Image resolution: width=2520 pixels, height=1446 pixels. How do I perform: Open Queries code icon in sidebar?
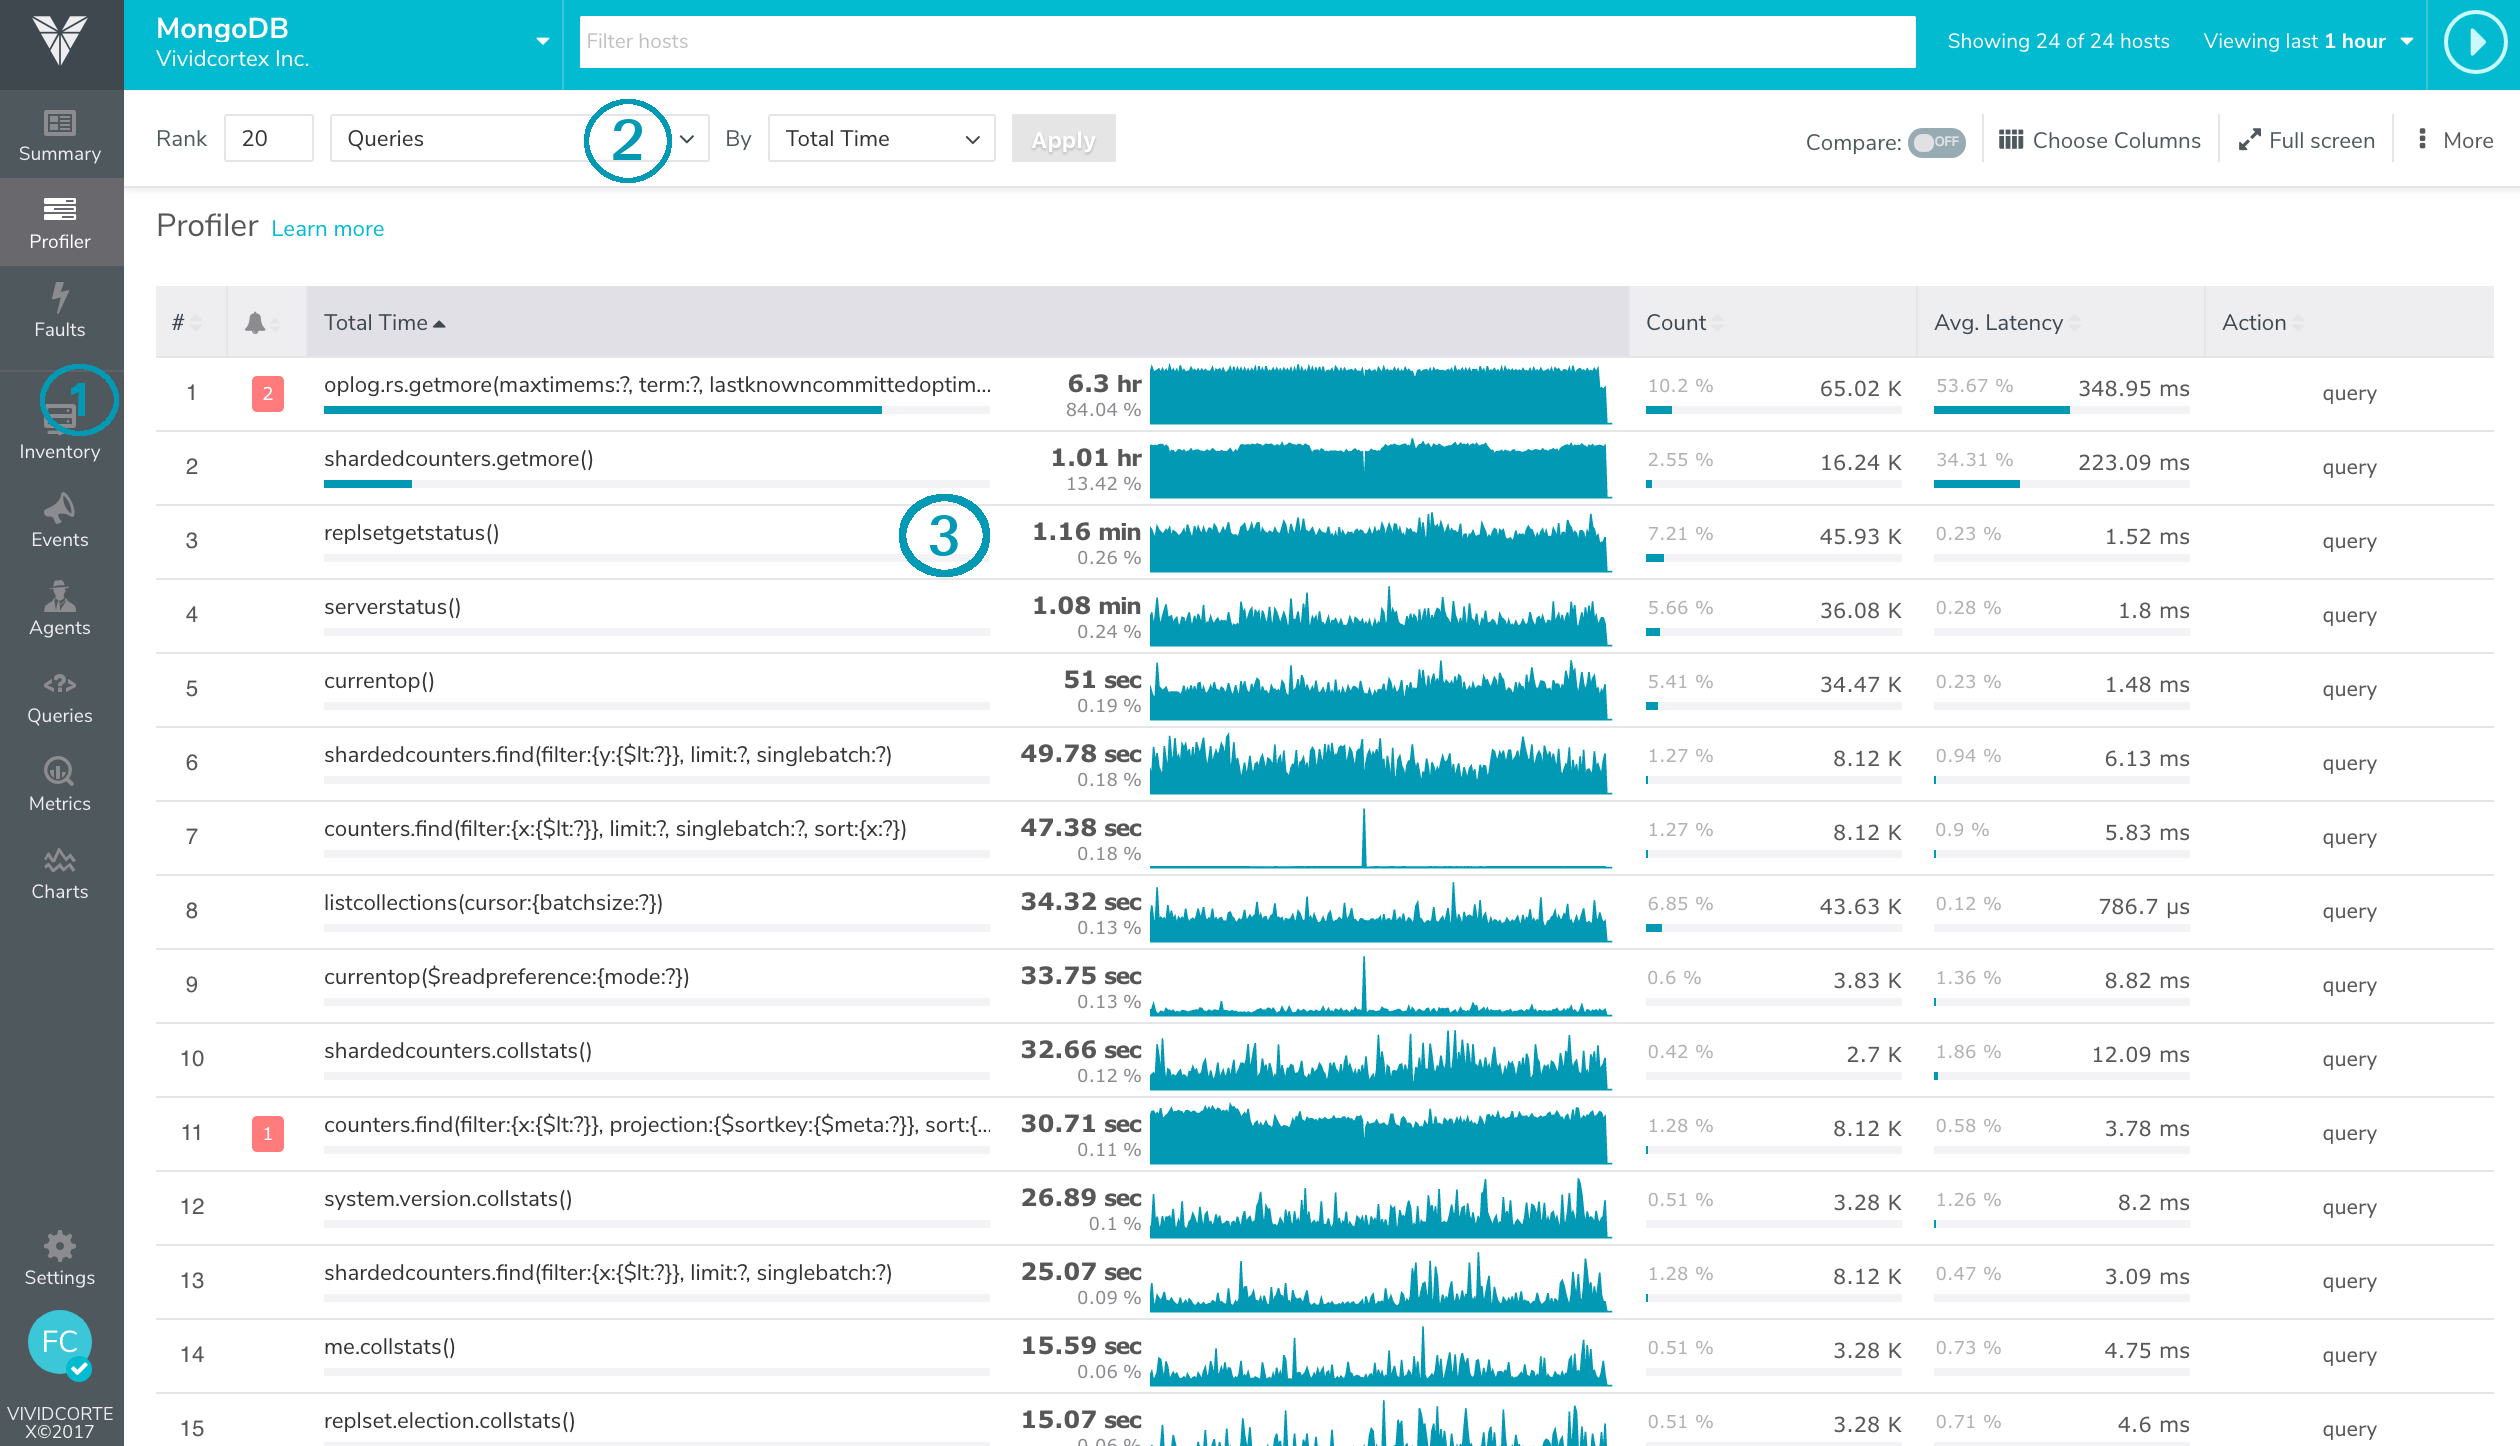[60, 685]
